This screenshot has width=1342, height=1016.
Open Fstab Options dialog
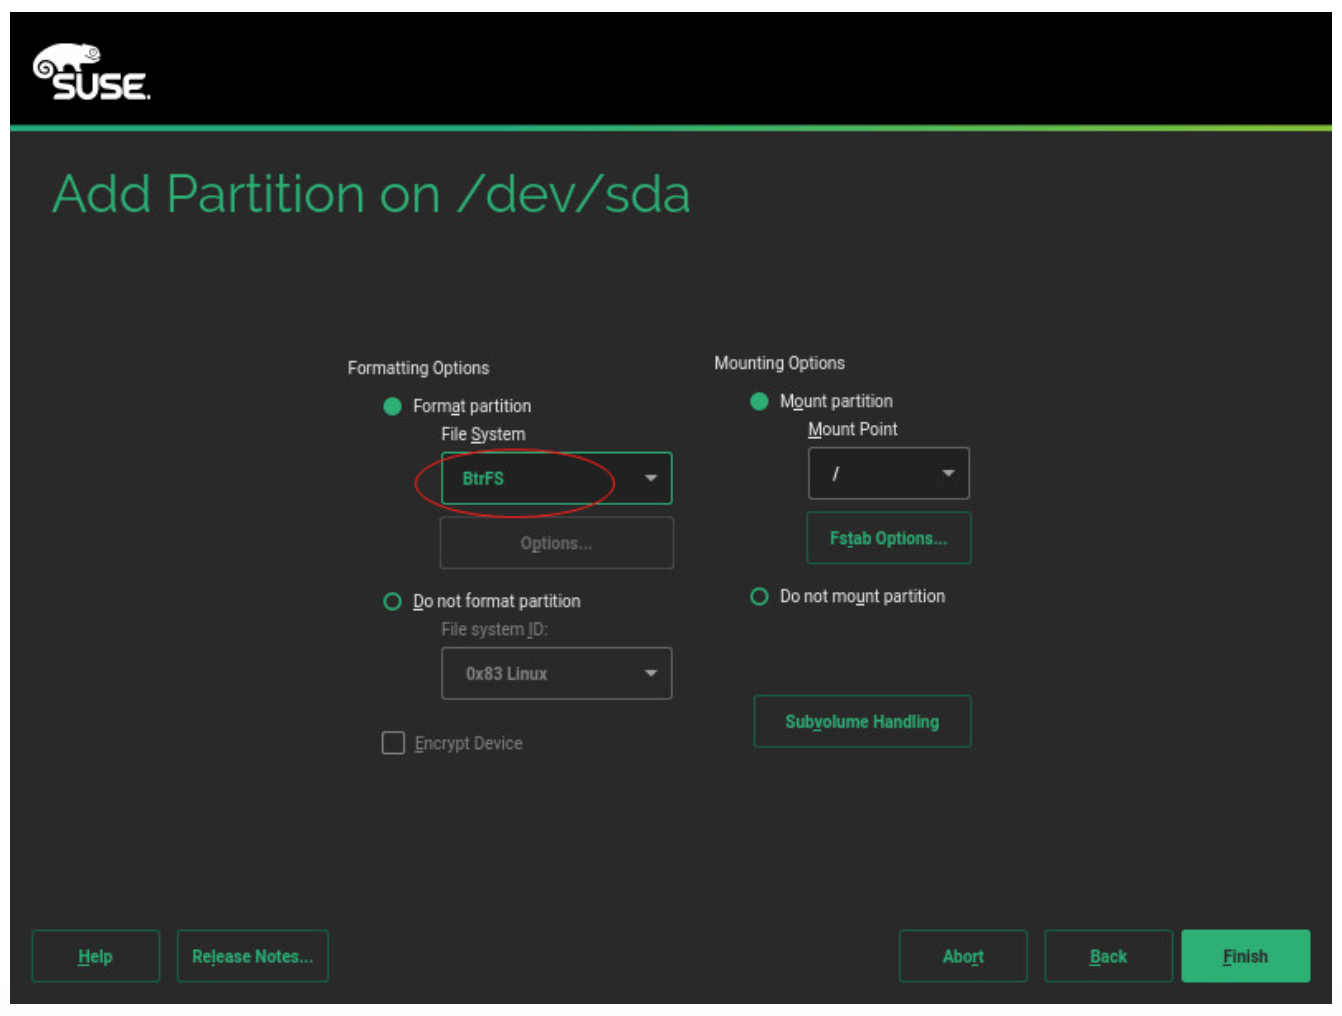coord(888,538)
